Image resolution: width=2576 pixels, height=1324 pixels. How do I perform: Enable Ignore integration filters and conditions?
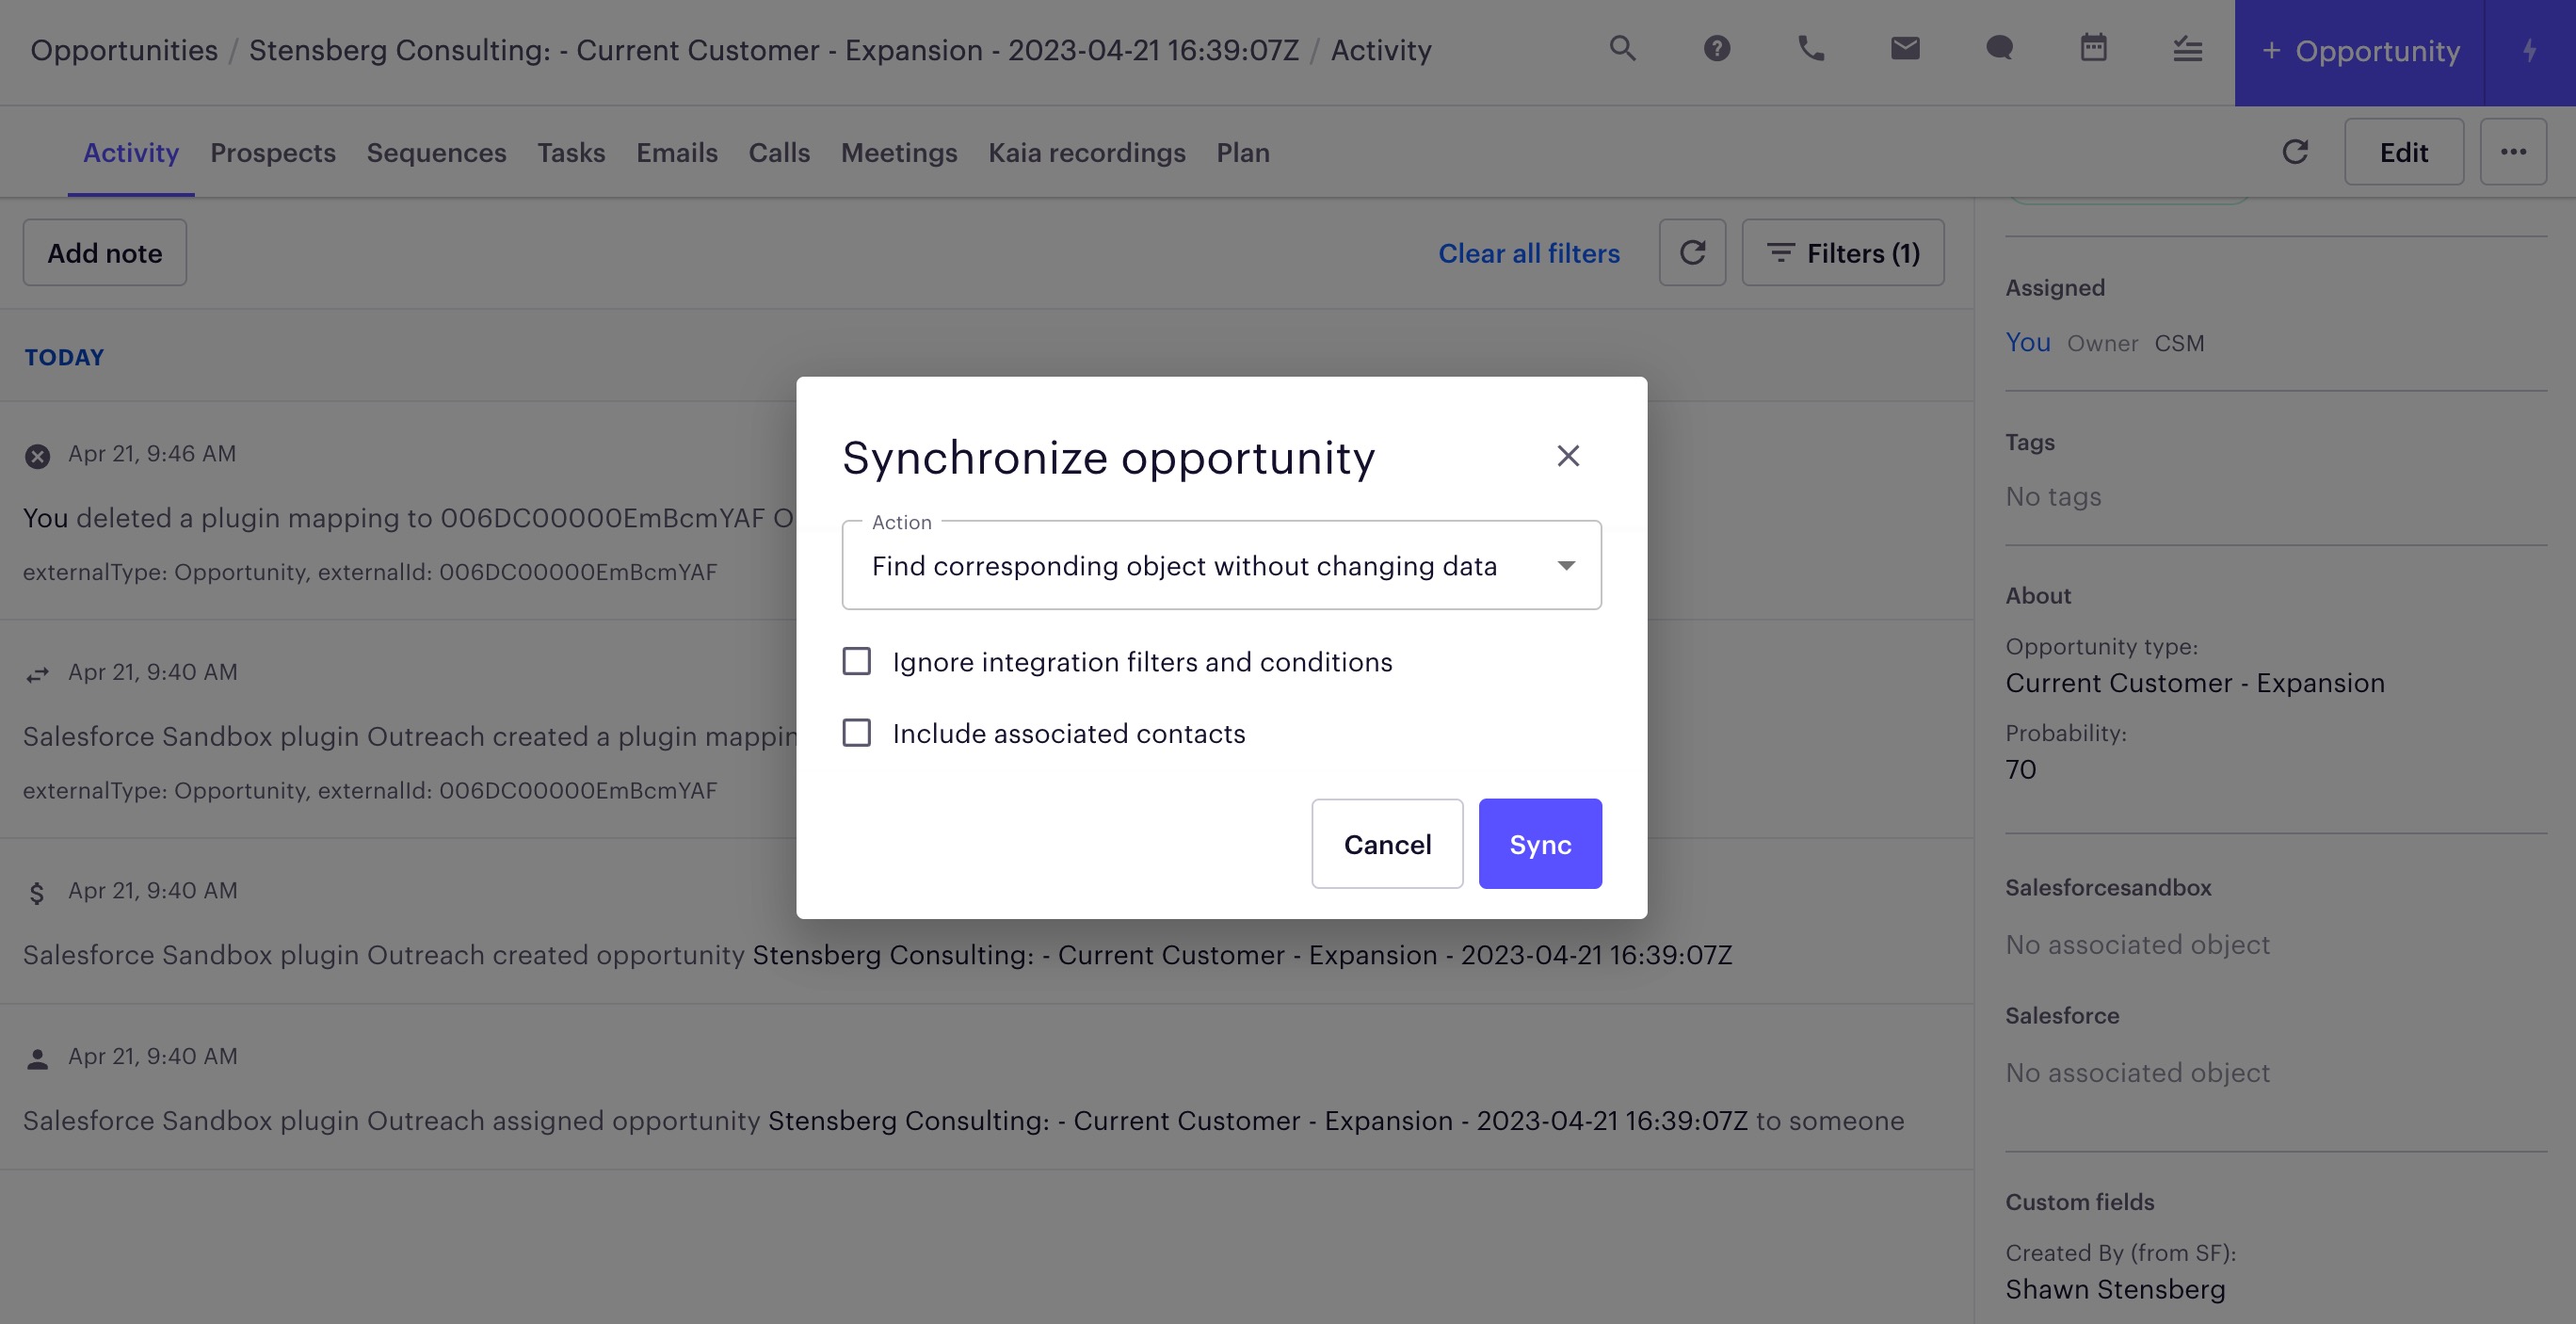[x=857, y=662]
